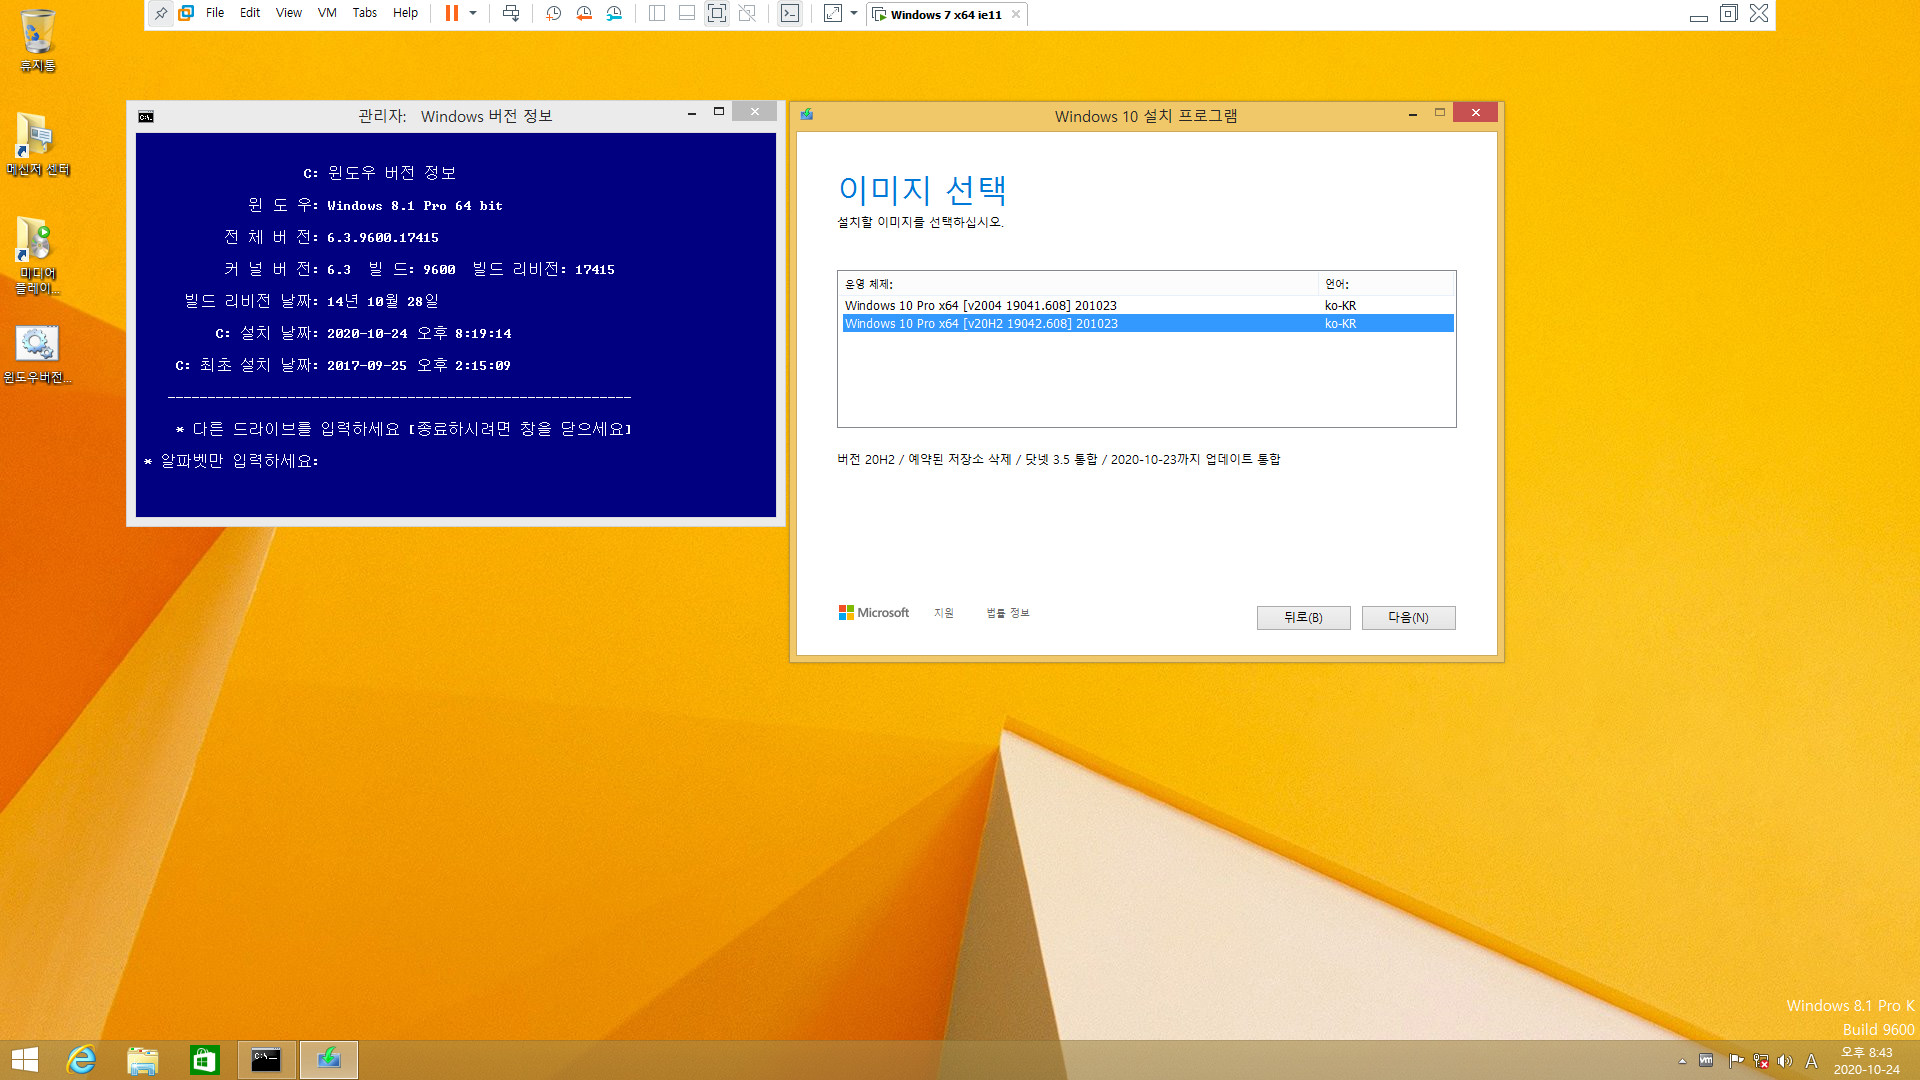Click the VMware library icon
Image resolution: width=1920 pixels, height=1080 pixels.
[x=186, y=14]
